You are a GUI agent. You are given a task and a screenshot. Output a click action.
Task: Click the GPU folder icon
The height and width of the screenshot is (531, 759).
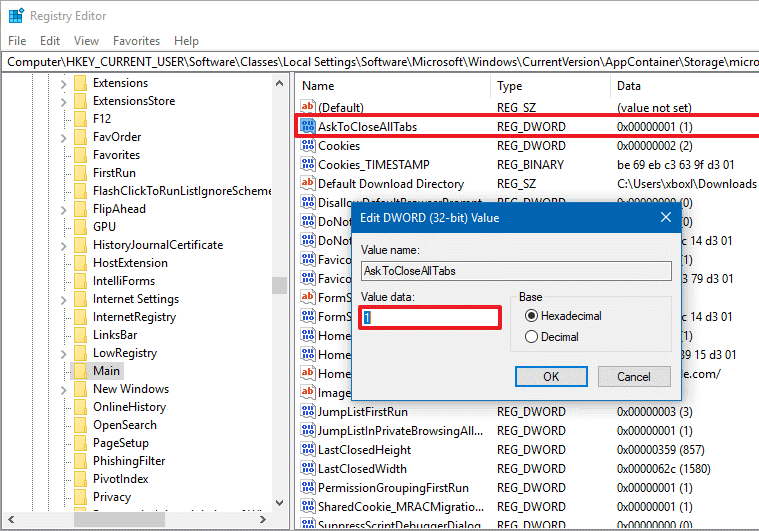coord(80,227)
